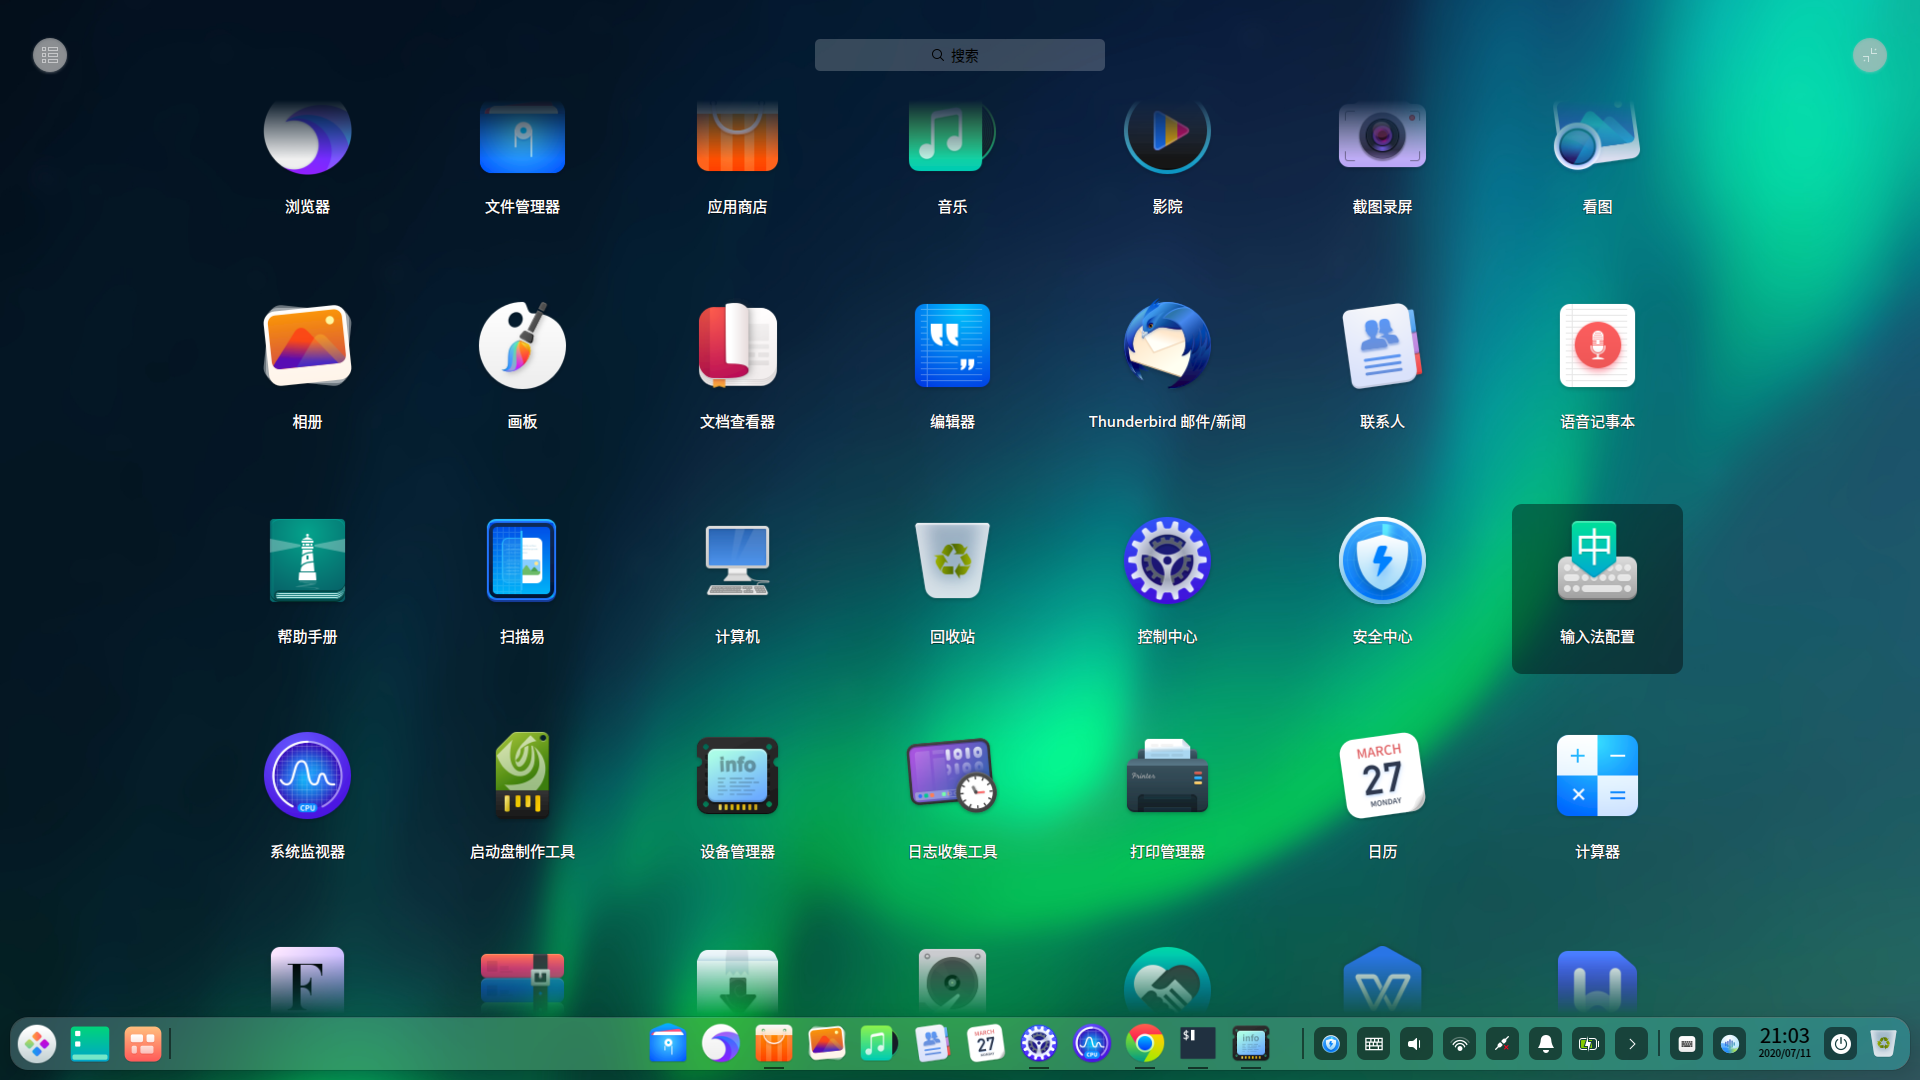Open the 日历 calendar app

pos(1382,776)
